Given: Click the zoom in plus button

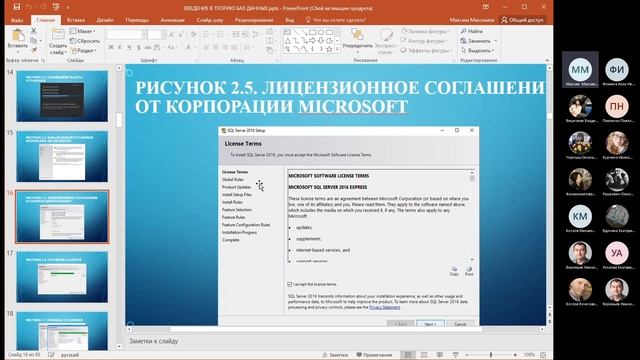Looking at the screenshot, I should pyautogui.click(x=515, y=355).
